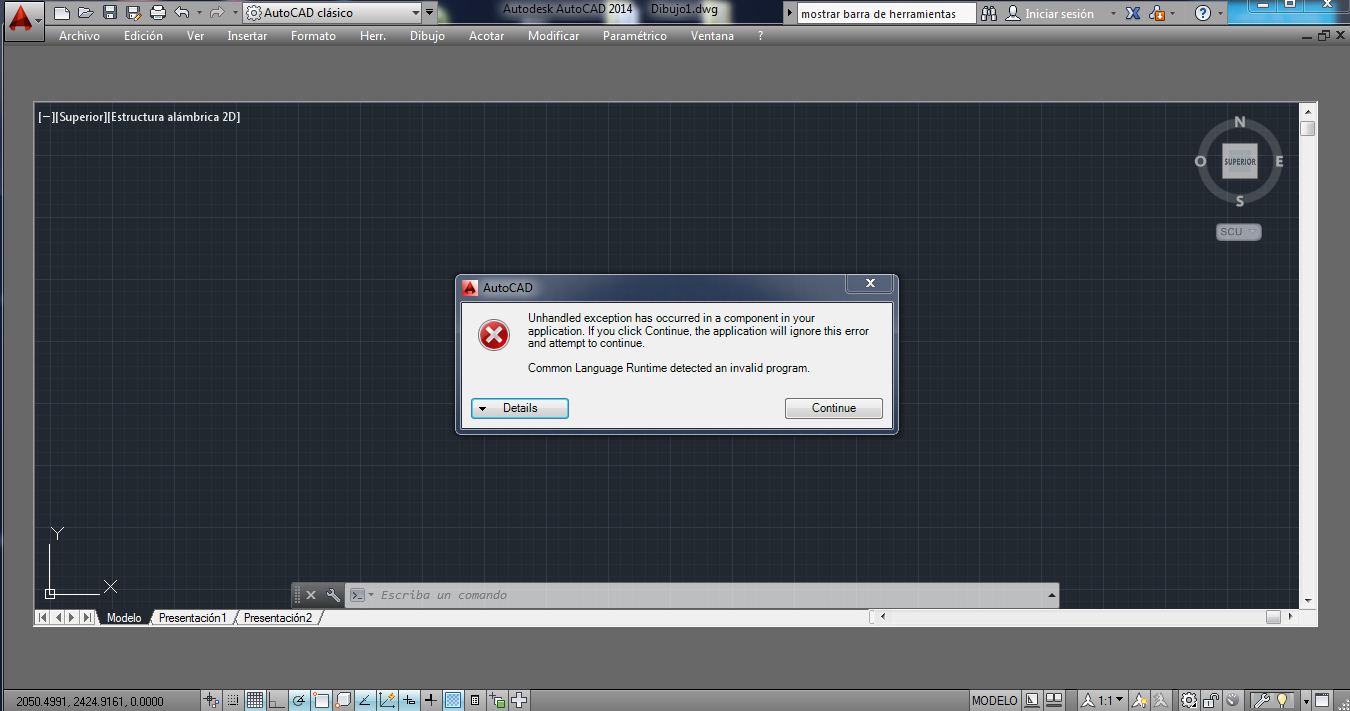Click the coordinates readout 2050.4991, 2424.9161
The height and width of the screenshot is (711, 1350).
click(x=90, y=701)
